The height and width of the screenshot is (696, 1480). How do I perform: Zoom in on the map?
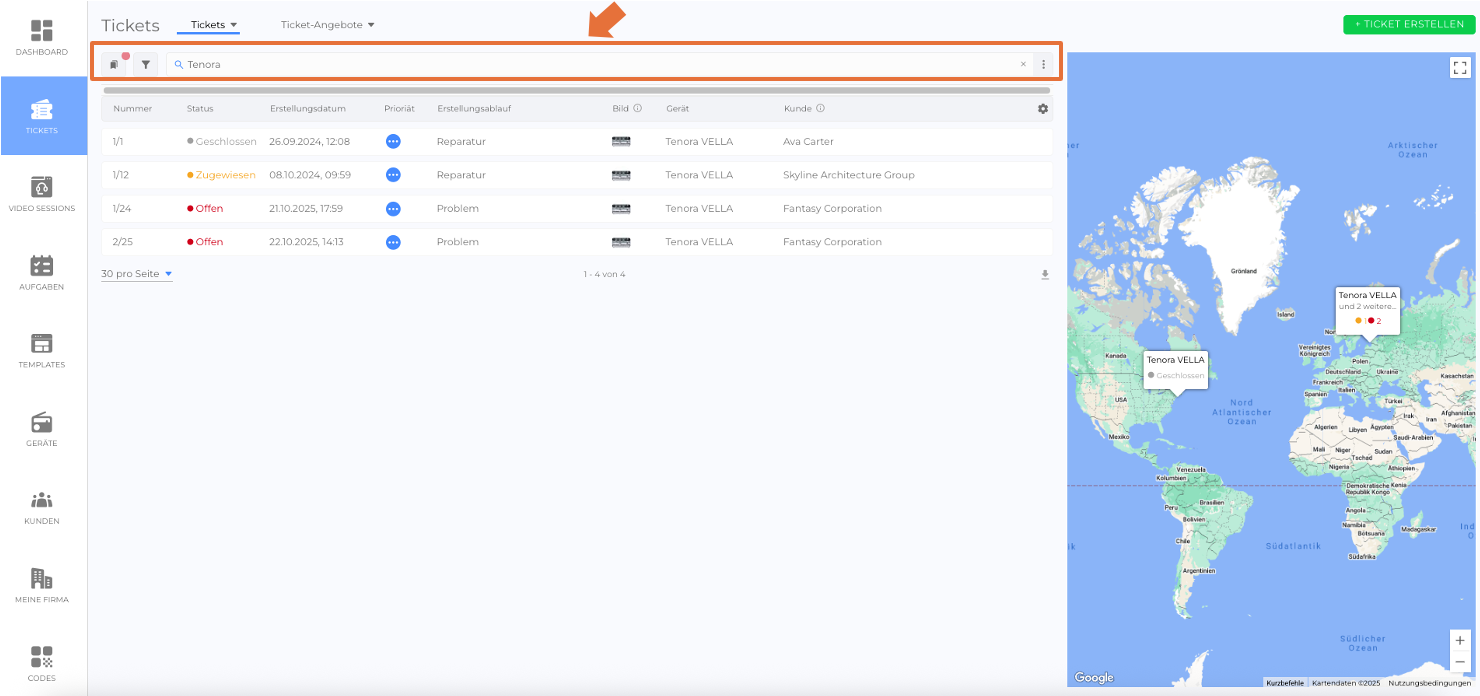(1460, 640)
